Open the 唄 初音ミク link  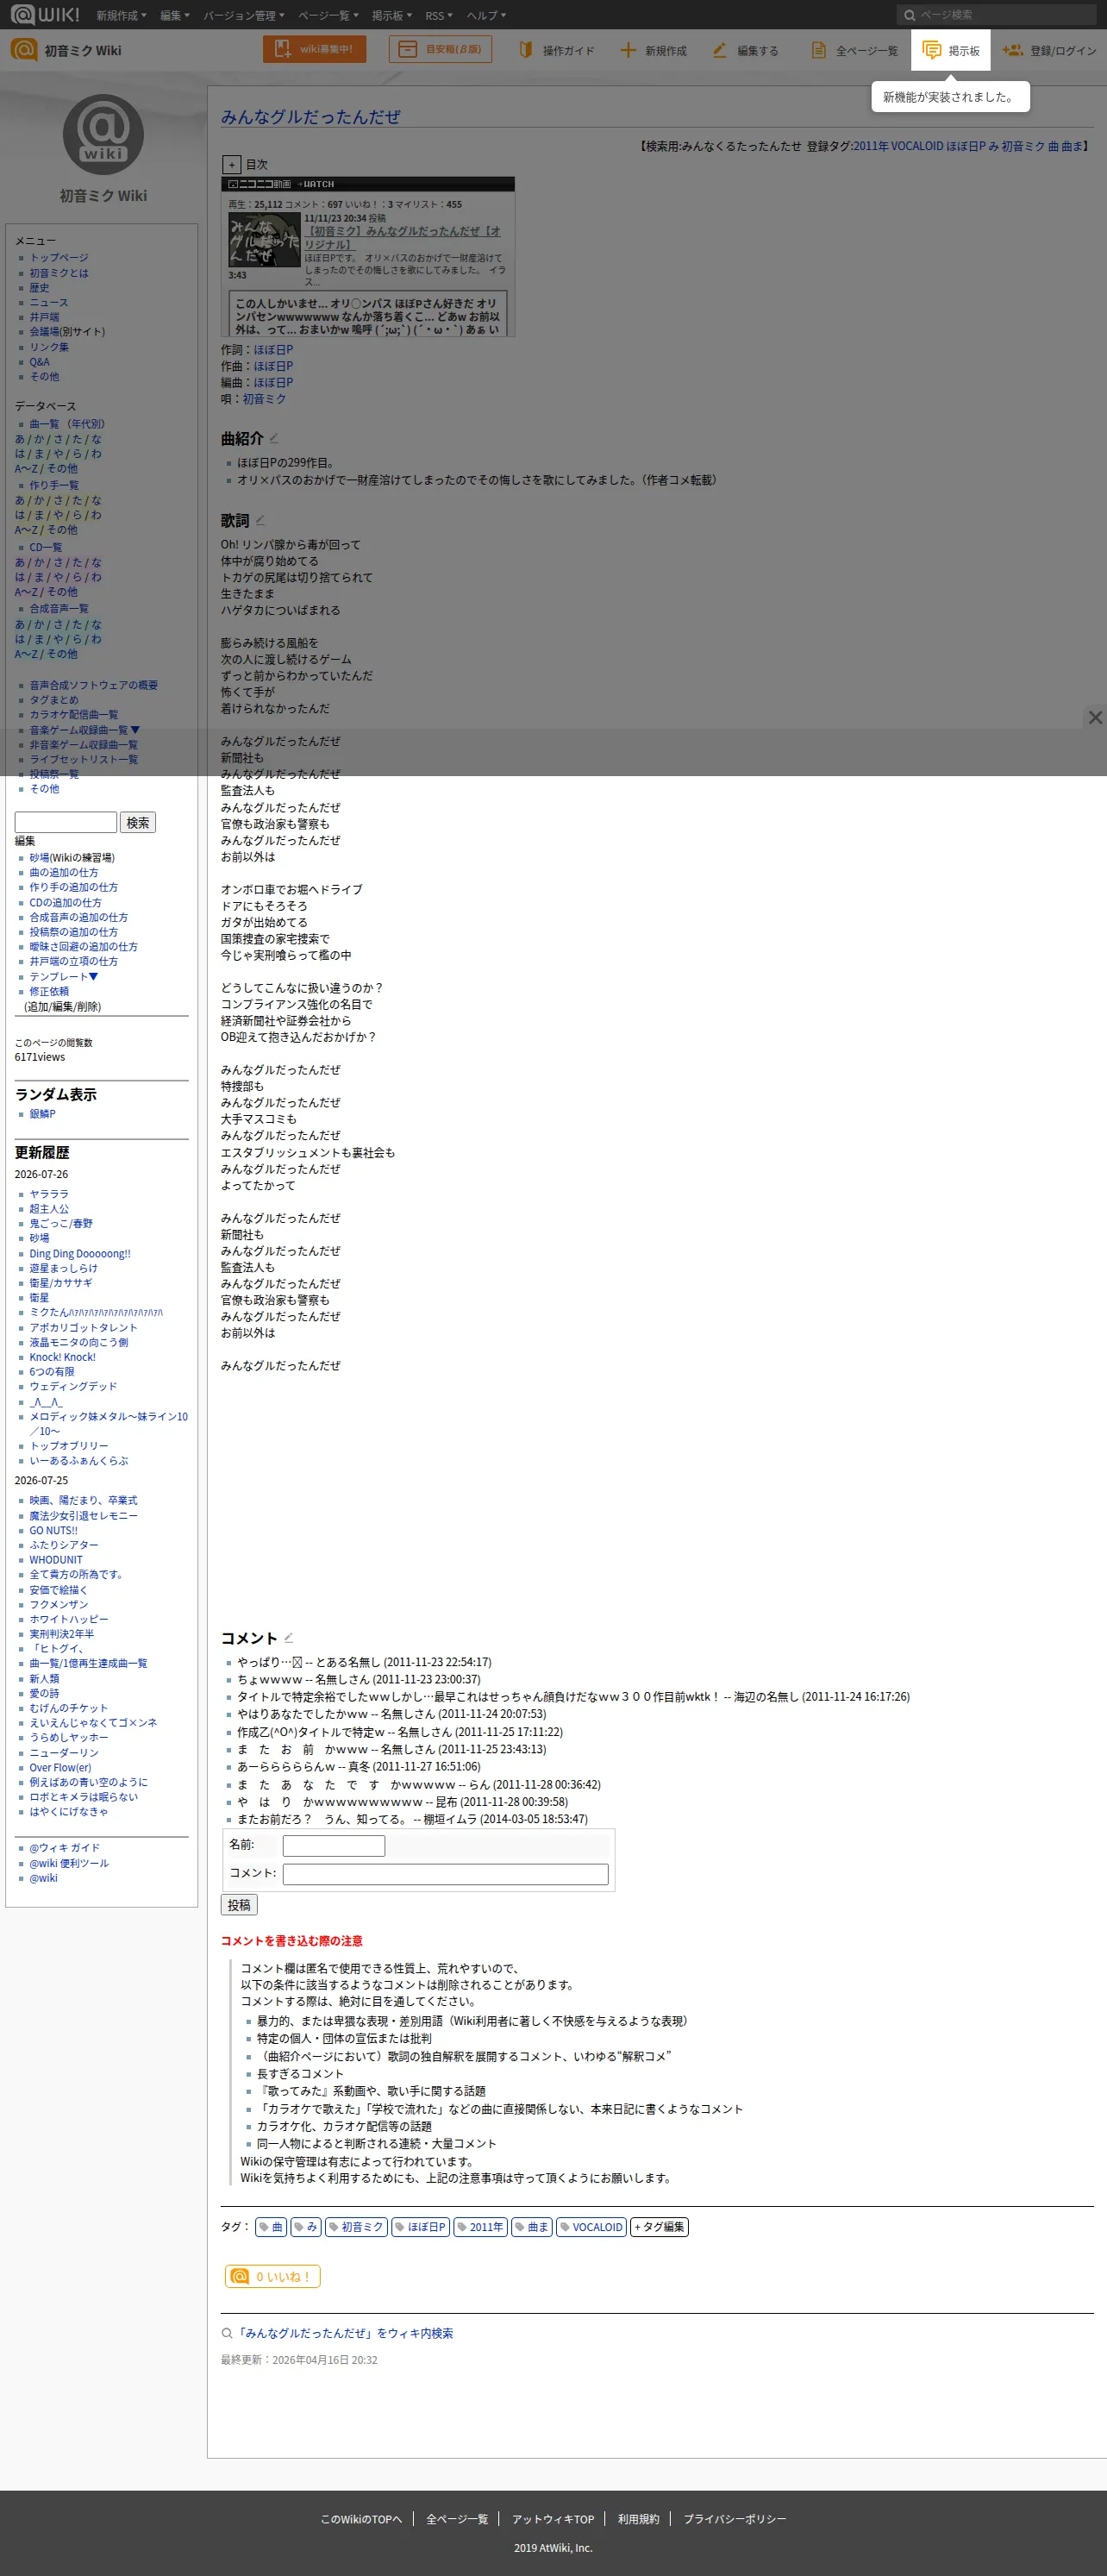pyautogui.click(x=264, y=399)
